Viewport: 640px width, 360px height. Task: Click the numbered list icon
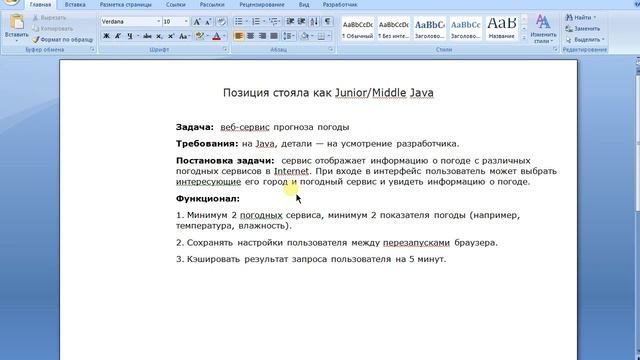click(x=256, y=21)
